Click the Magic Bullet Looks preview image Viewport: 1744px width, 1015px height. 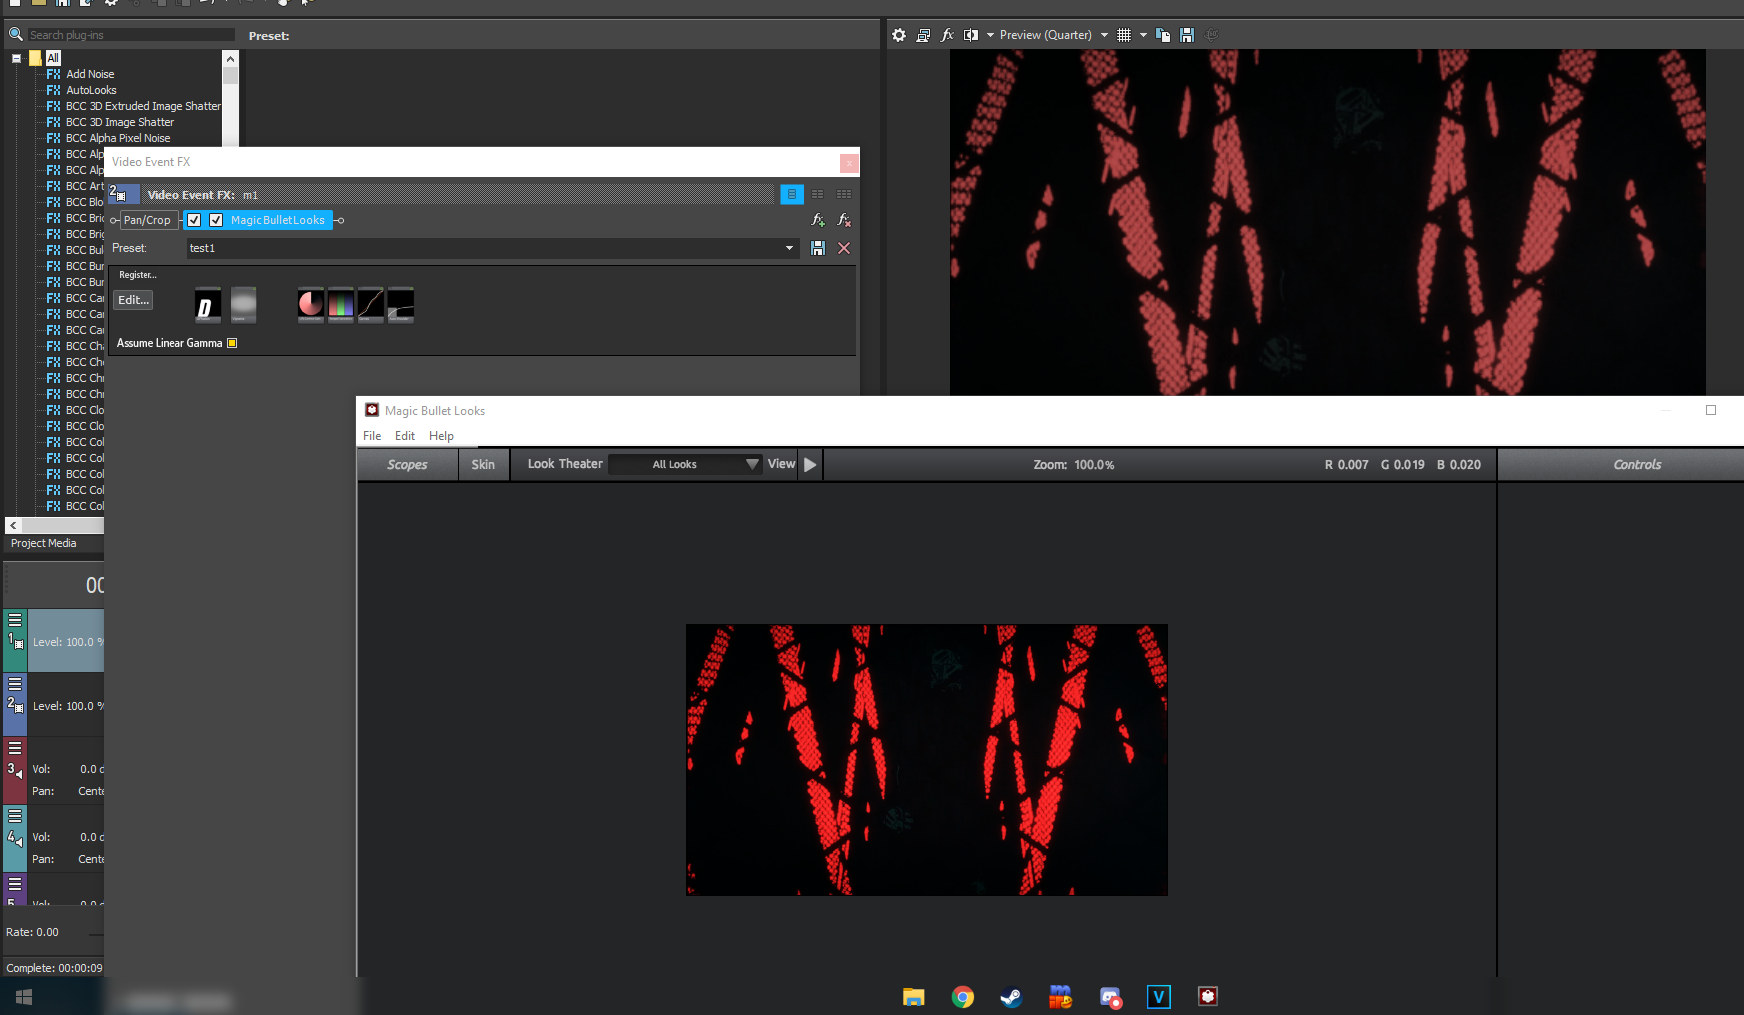[927, 760]
